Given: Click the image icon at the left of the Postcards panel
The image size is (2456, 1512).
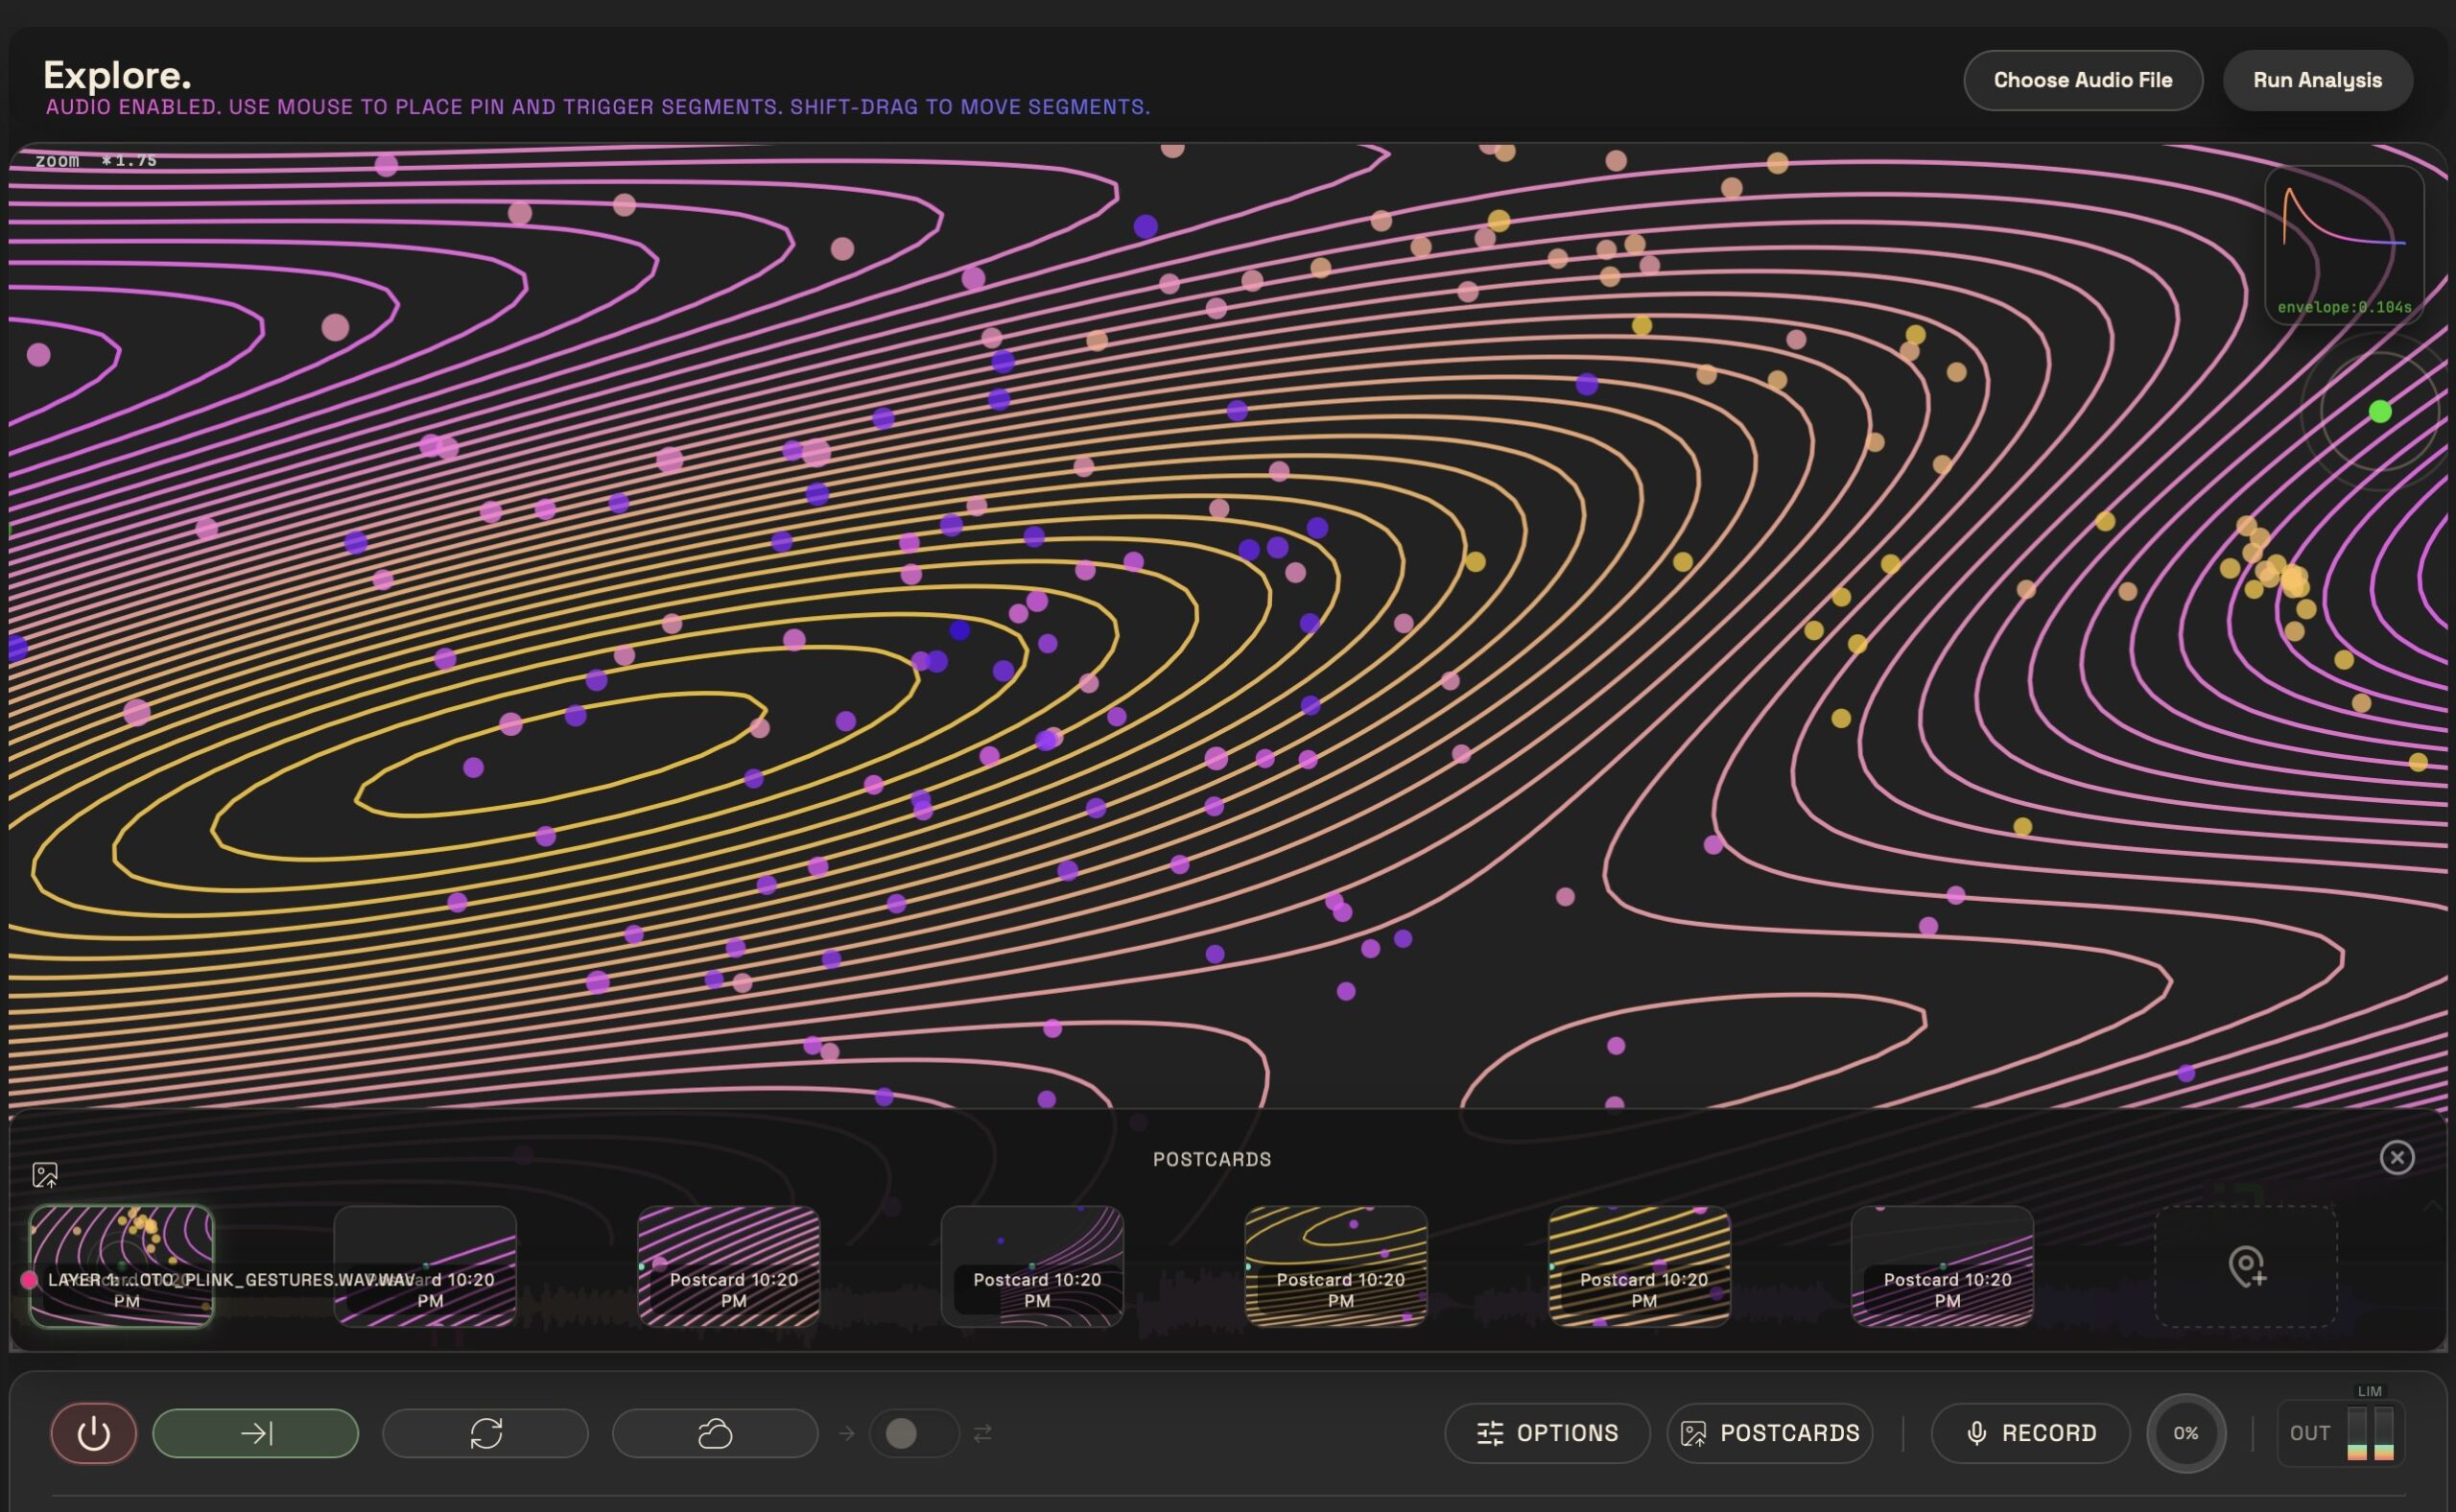Looking at the screenshot, I should 45,1174.
